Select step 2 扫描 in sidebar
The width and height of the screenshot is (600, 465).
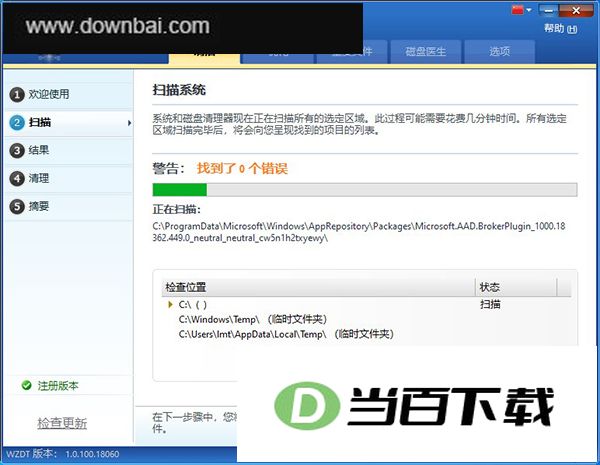pyautogui.click(x=69, y=122)
